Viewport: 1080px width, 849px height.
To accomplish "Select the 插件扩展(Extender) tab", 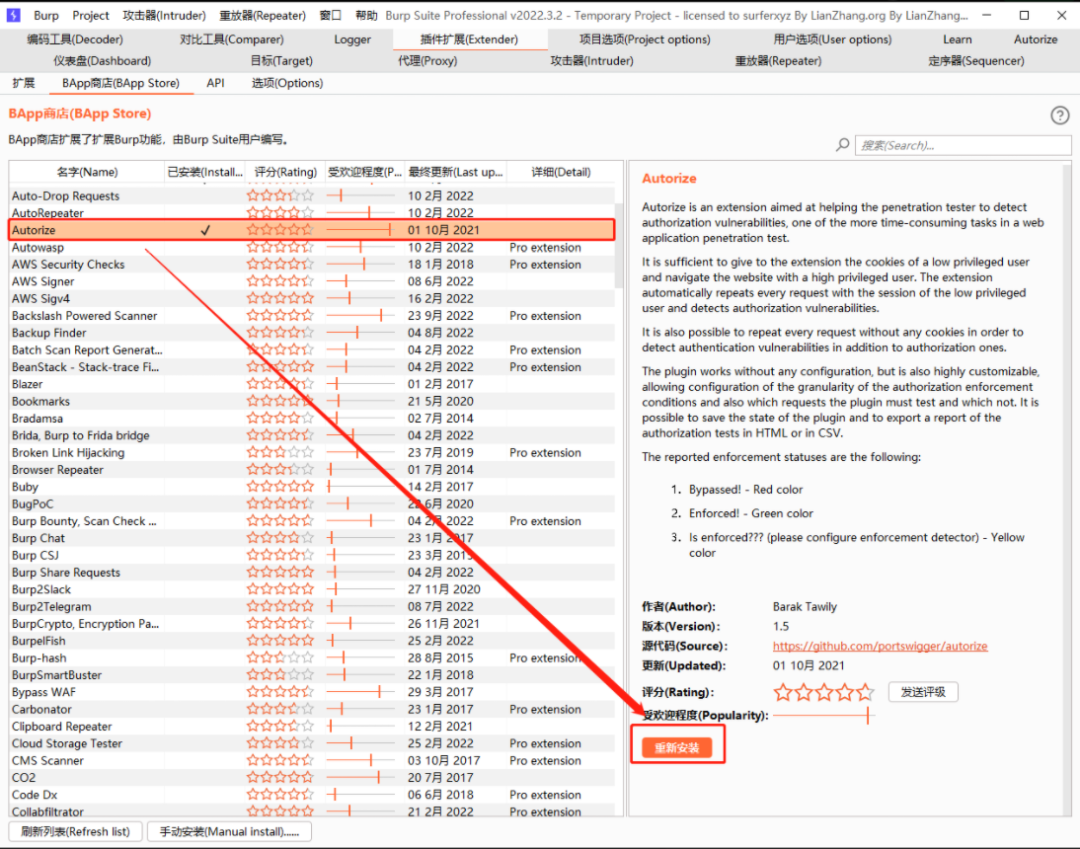I will click(469, 39).
